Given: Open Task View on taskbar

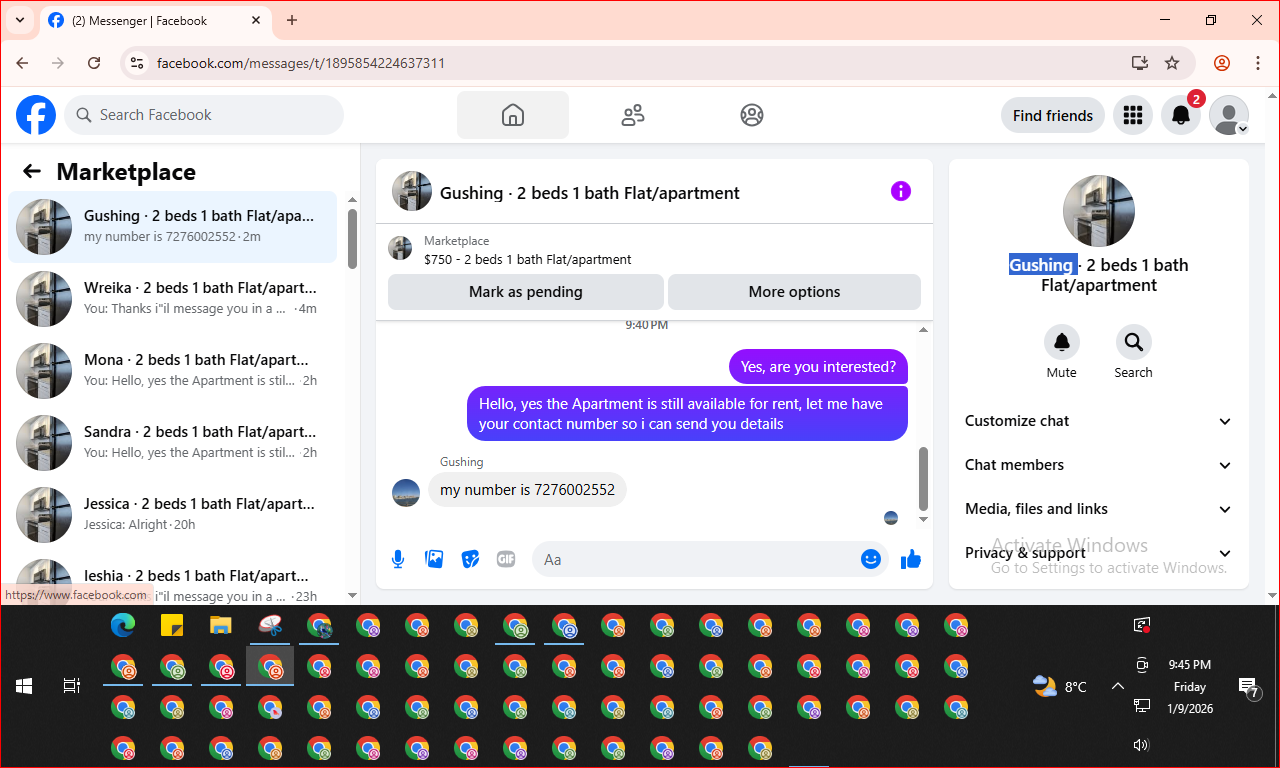Looking at the screenshot, I should click(72, 686).
